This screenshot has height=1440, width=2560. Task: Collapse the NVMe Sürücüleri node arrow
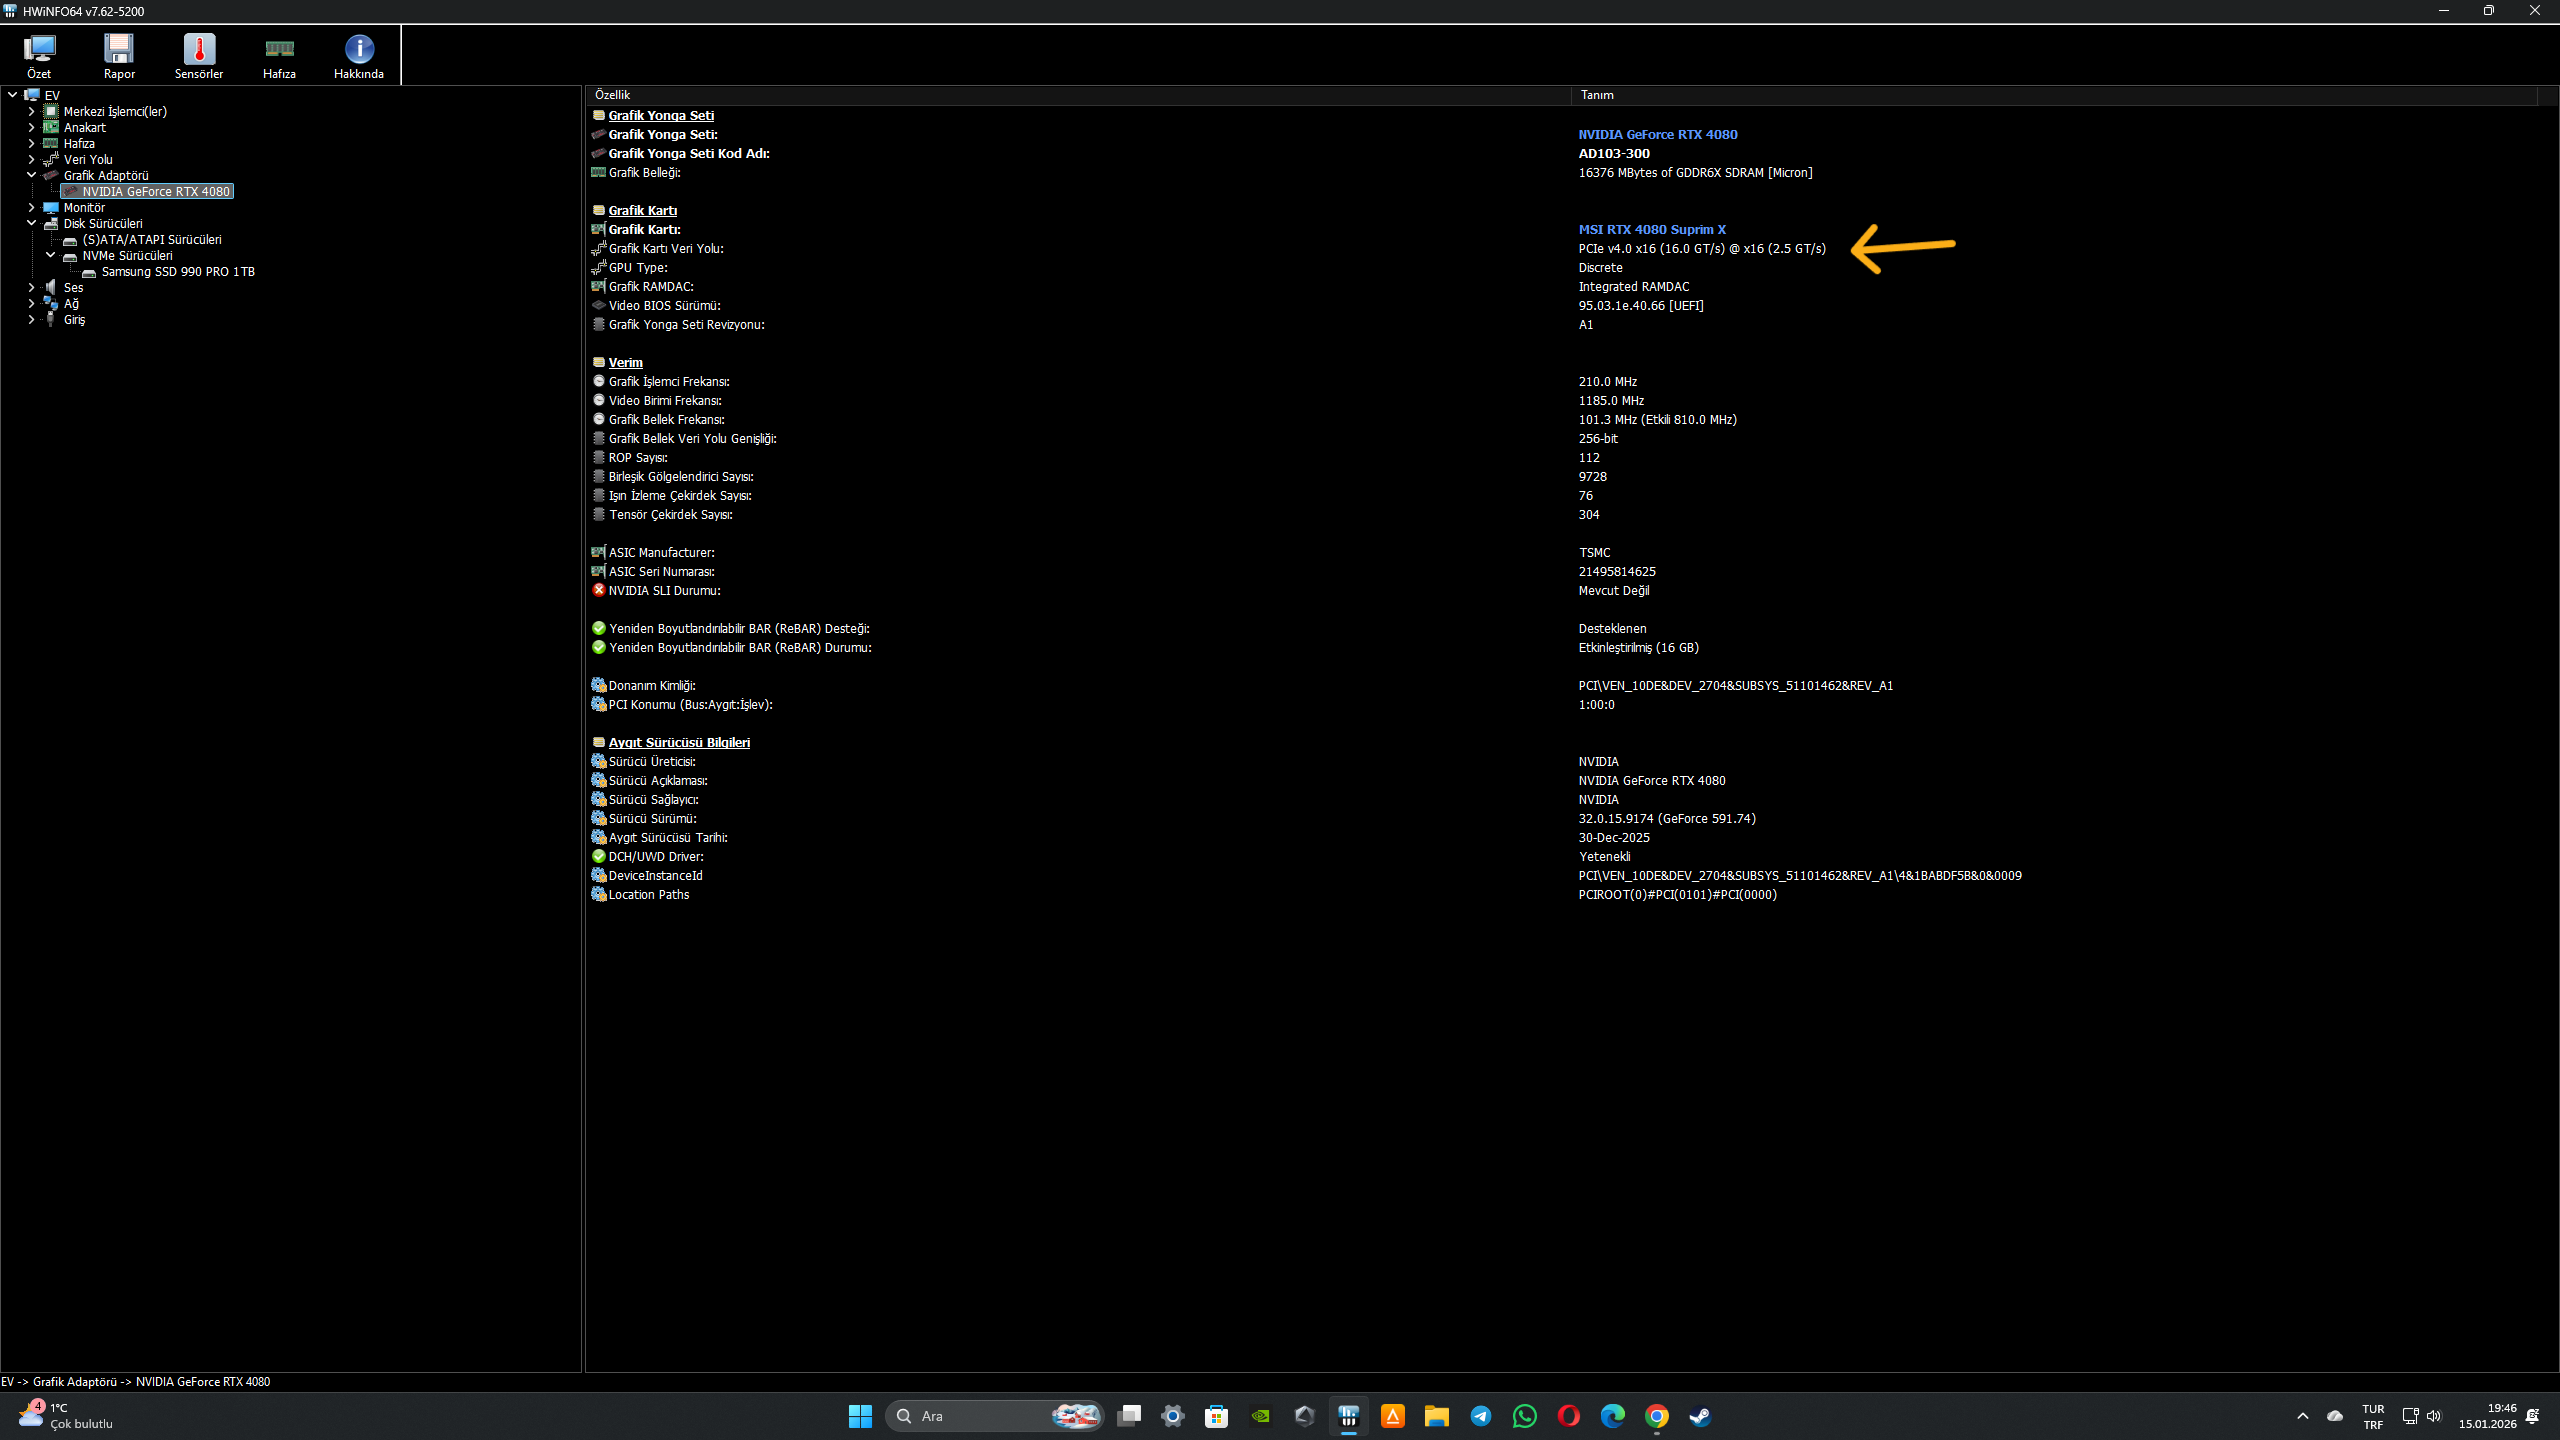(50, 255)
